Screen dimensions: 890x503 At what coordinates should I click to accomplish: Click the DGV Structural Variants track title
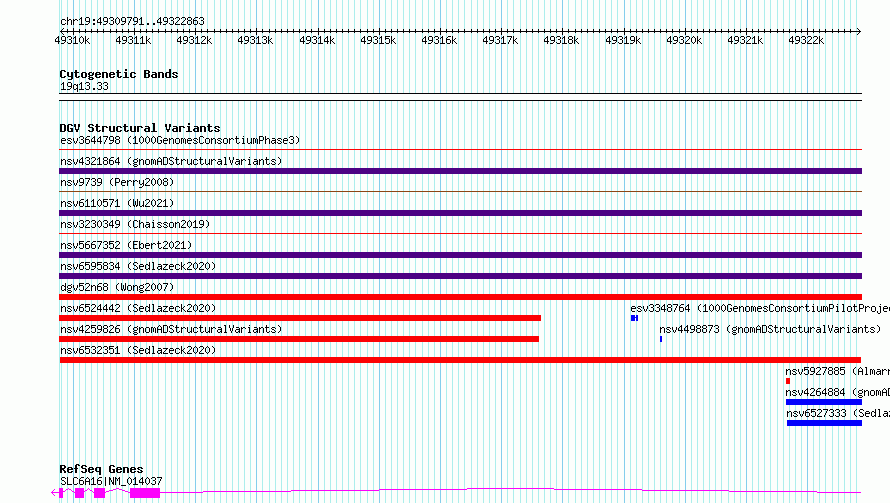point(140,128)
